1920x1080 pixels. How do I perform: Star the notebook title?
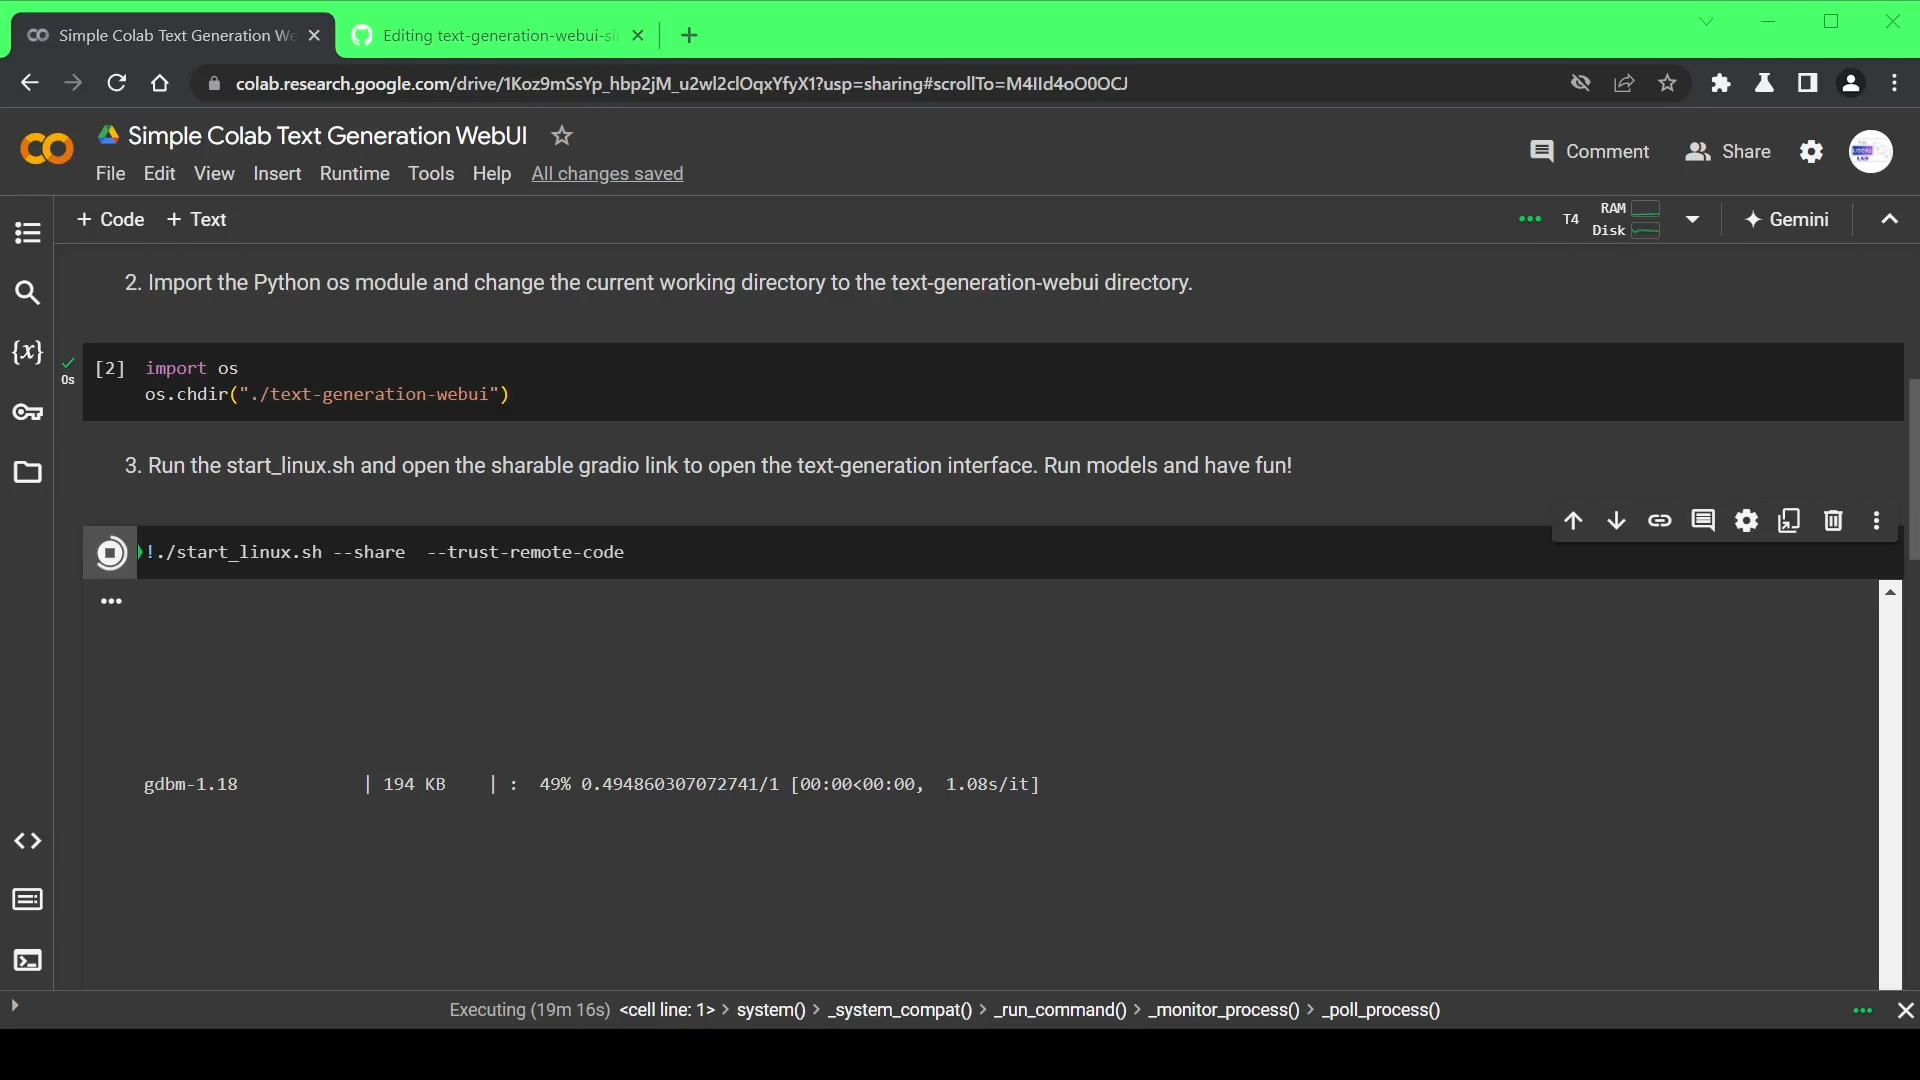(562, 136)
